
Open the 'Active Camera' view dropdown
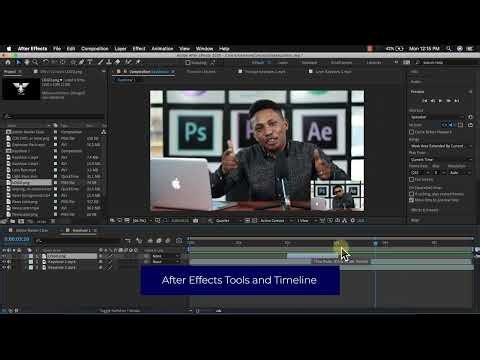tap(276, 221)
